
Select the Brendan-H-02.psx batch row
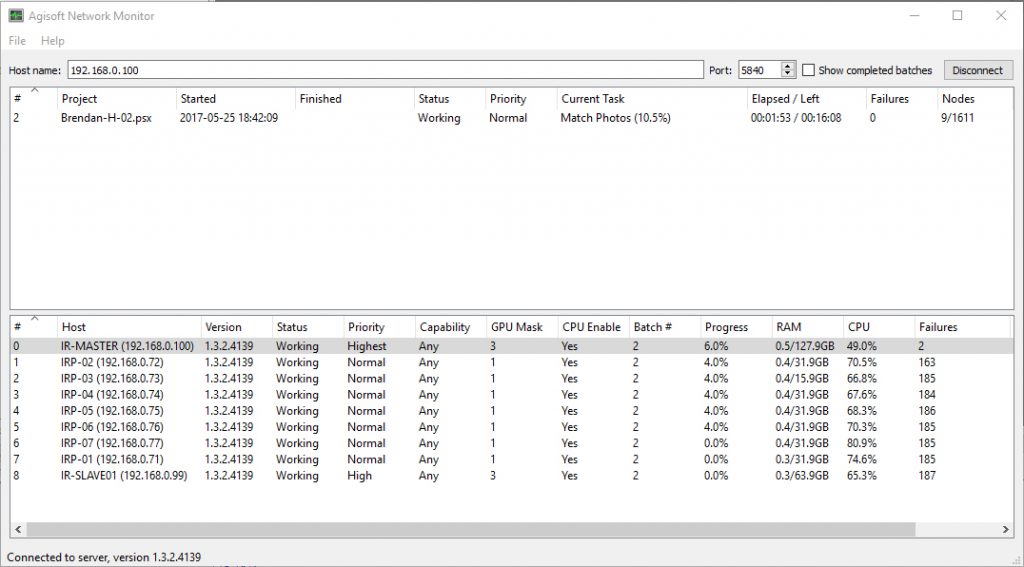(x=511, y=118)
